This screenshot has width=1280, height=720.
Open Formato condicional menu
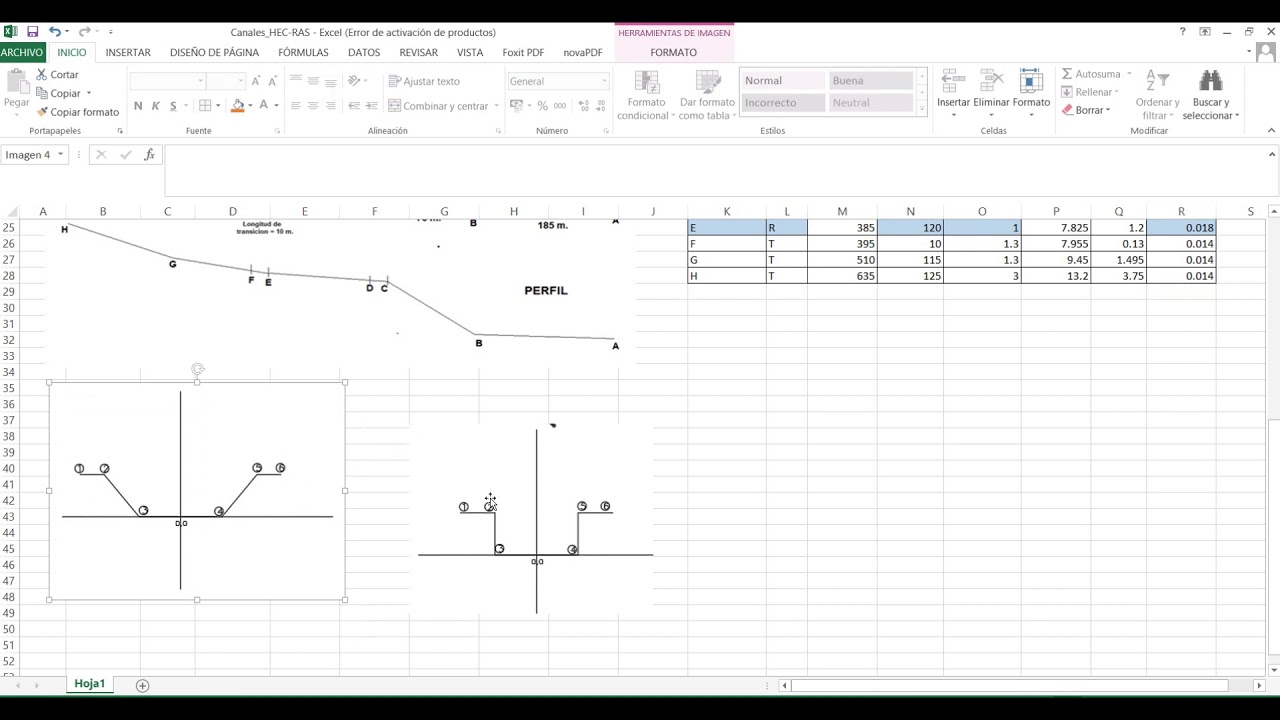646,95
